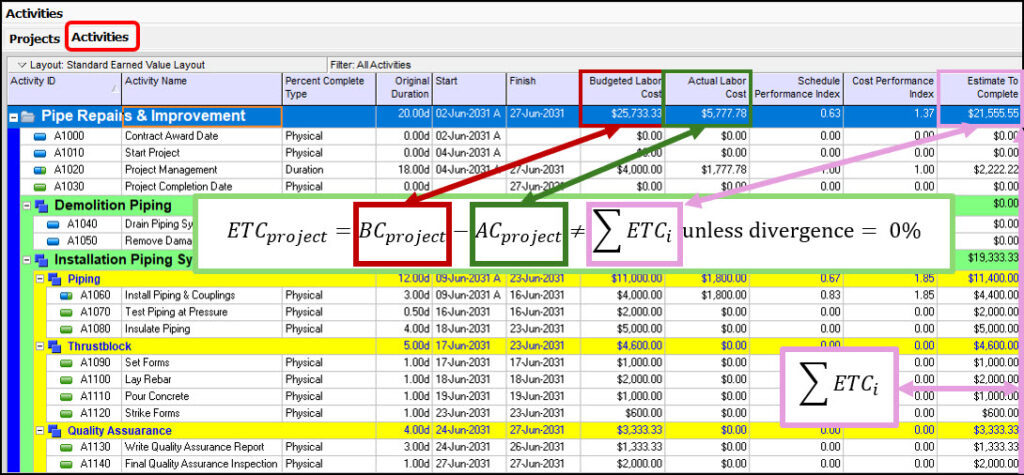Select the Set Forms activity name

pos(147,363)
